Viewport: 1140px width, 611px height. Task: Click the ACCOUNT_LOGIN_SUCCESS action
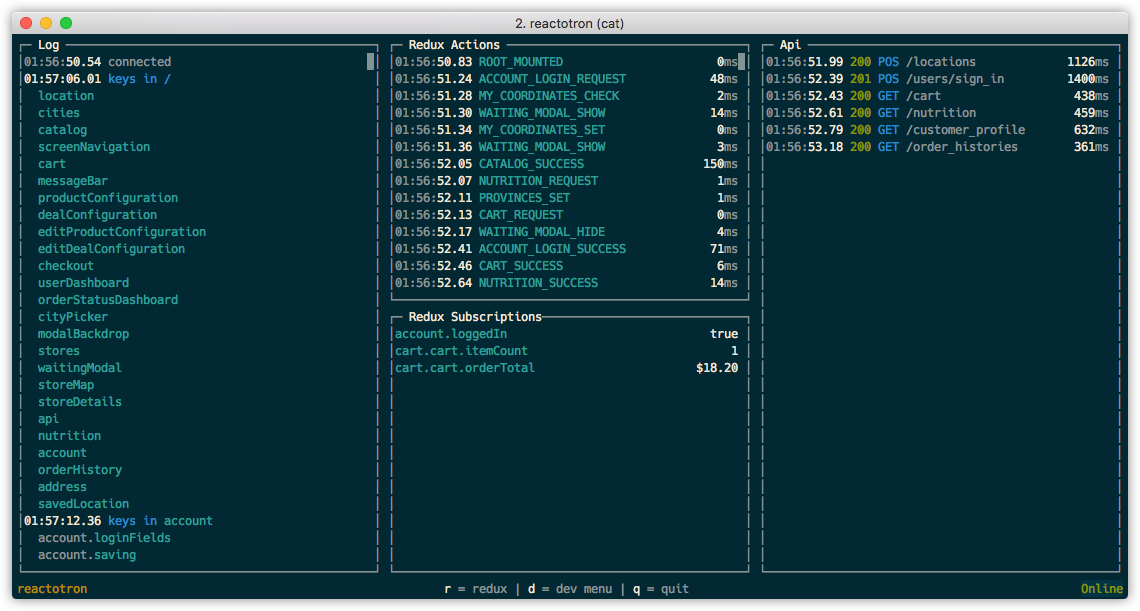[566, 249]
